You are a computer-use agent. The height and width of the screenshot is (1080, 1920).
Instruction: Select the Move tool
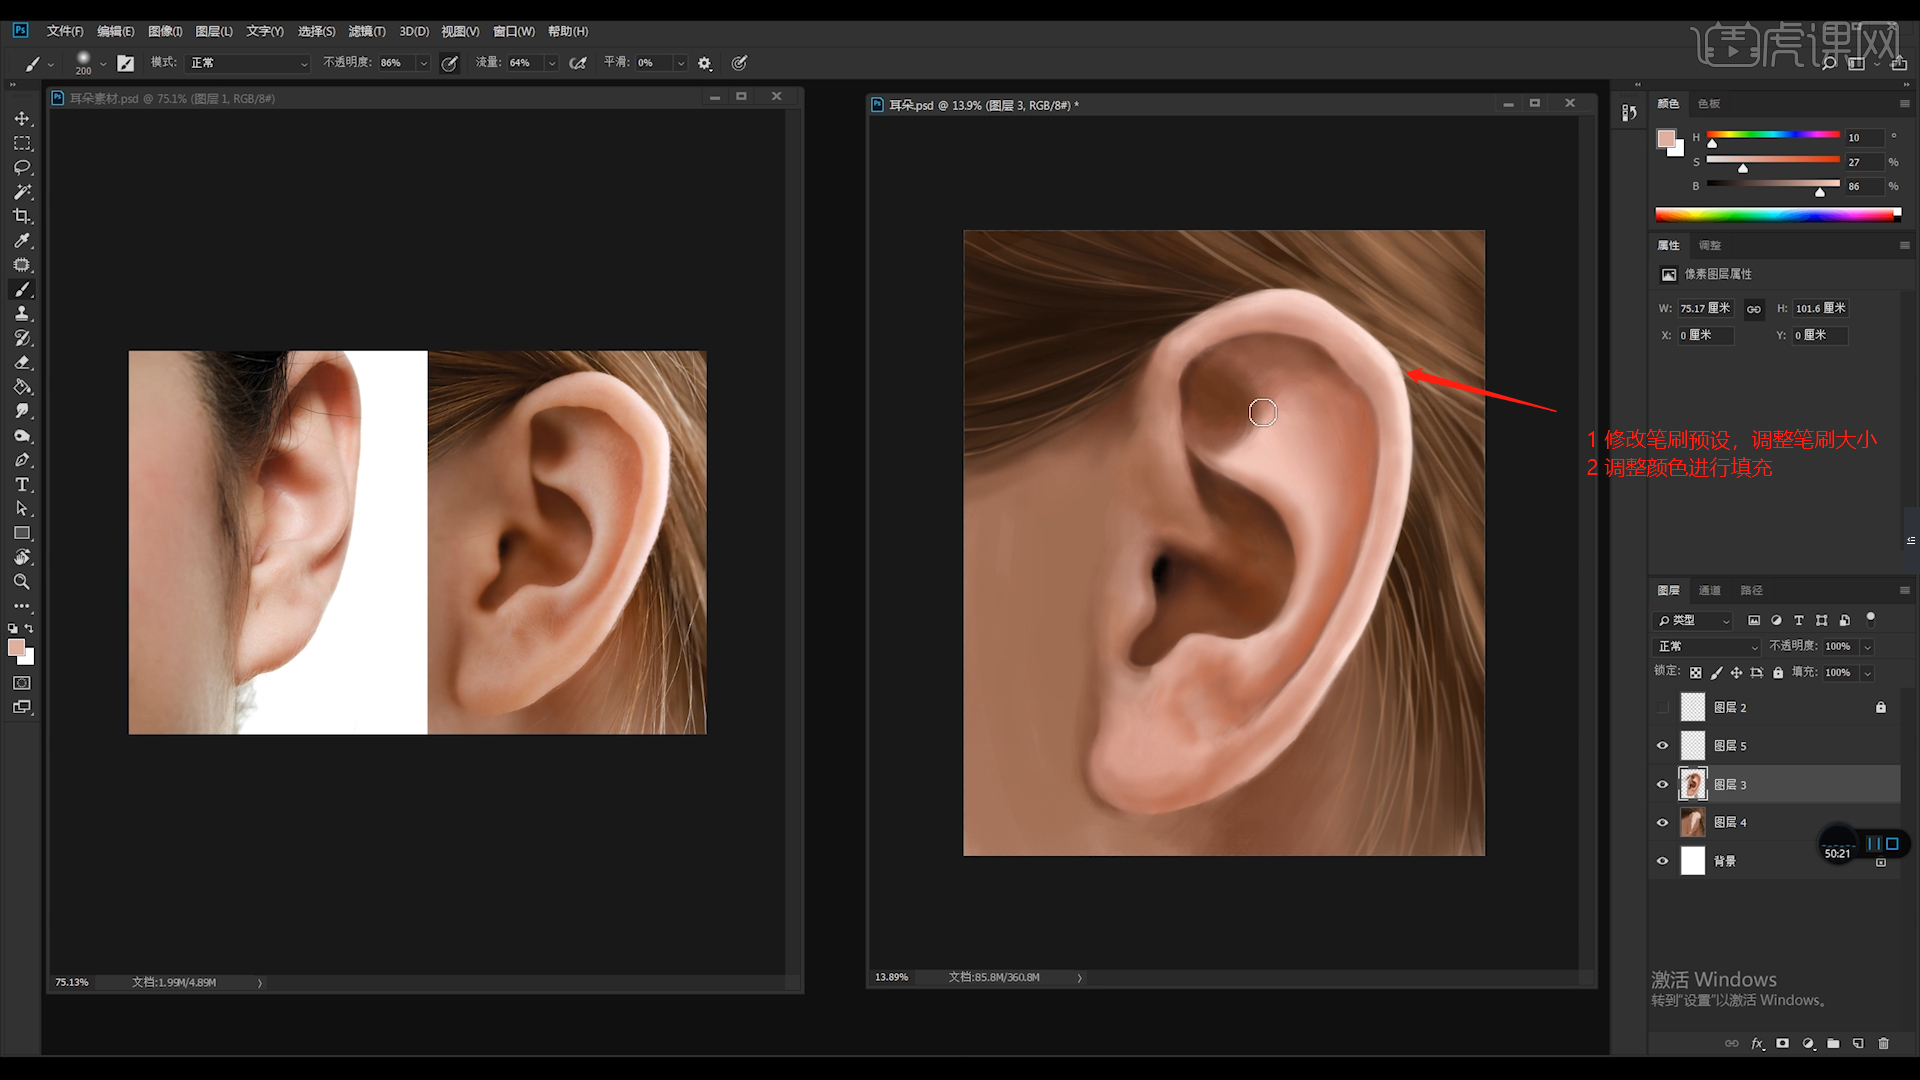coord(22,119)
